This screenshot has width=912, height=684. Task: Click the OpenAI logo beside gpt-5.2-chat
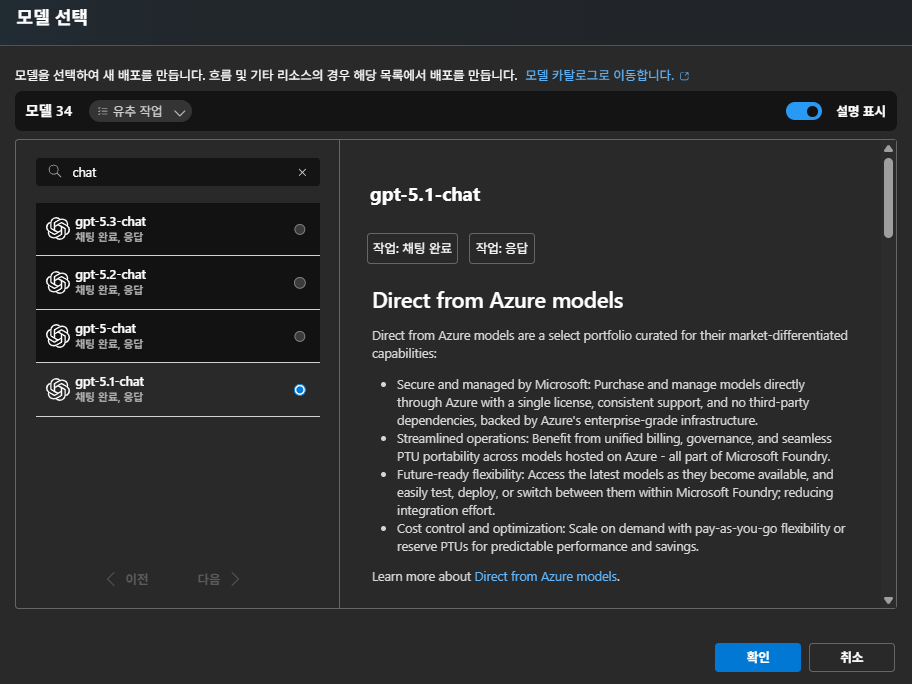[x=57, y=283]
